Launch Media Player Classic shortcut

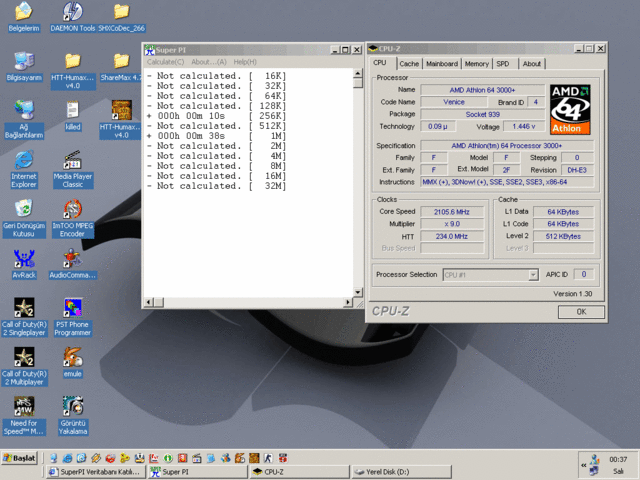click(x=73, y=169)
